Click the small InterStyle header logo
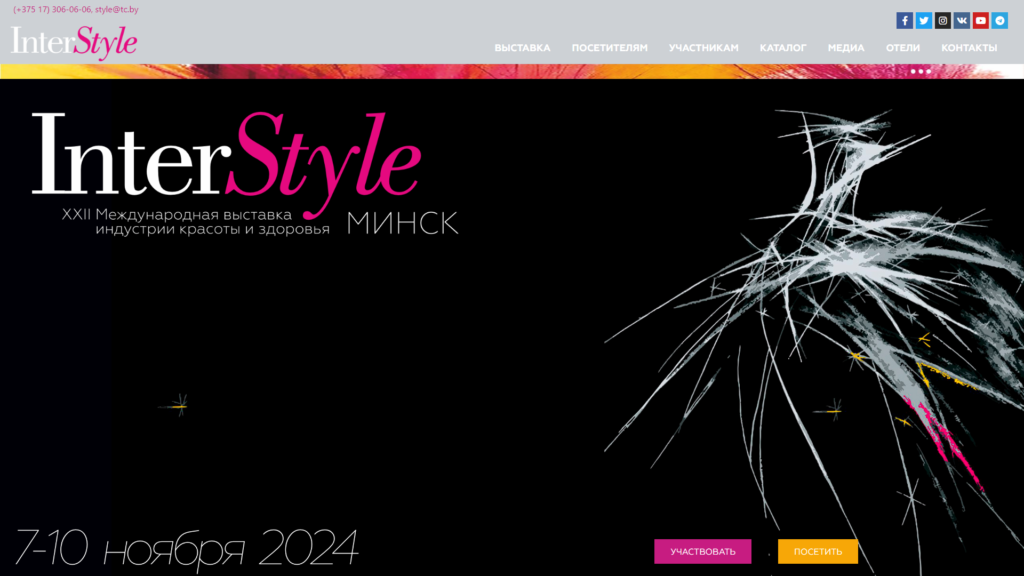 74,42
